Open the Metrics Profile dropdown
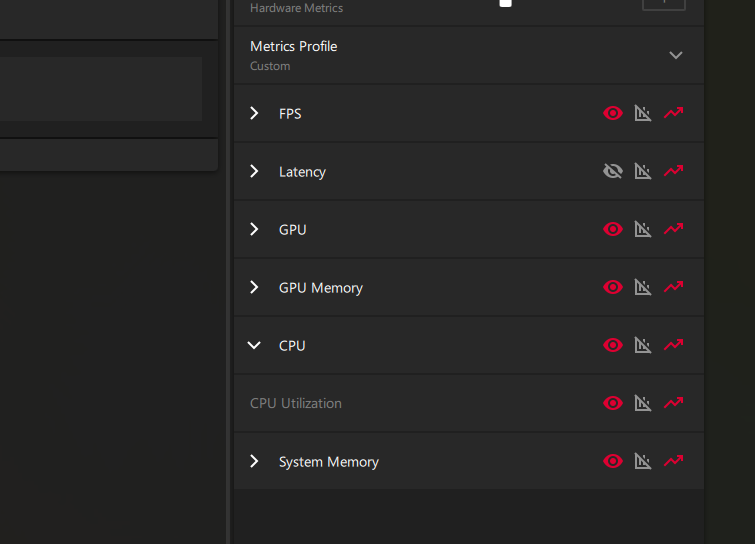 coord(675,55)
